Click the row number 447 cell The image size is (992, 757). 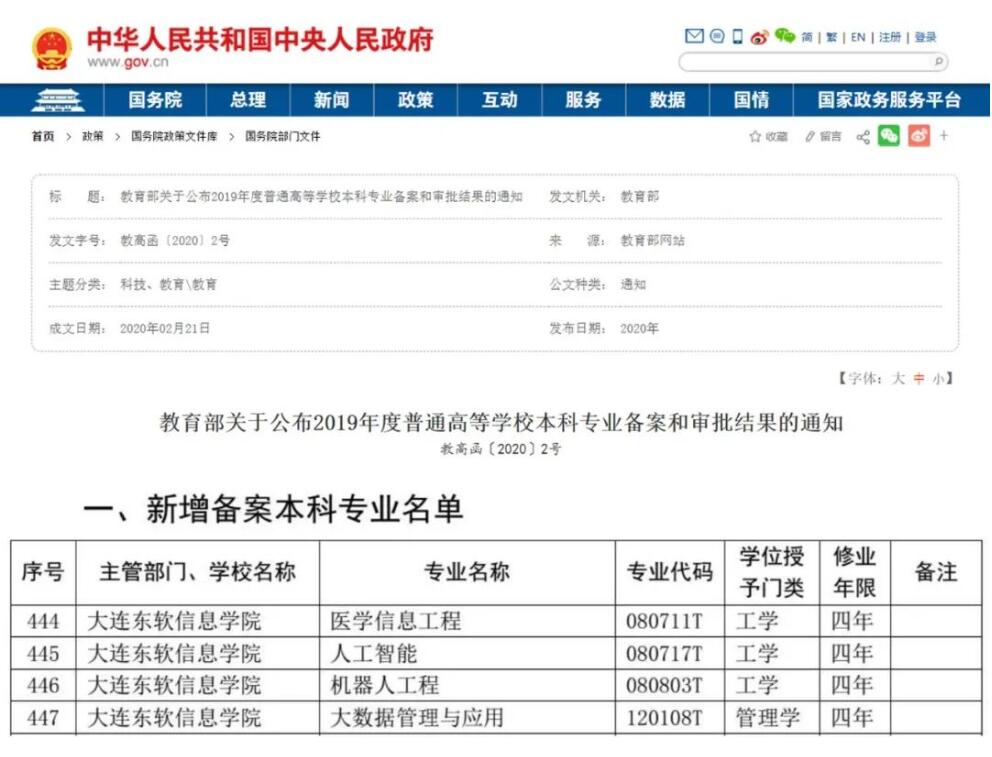click(x=43, y=718)
